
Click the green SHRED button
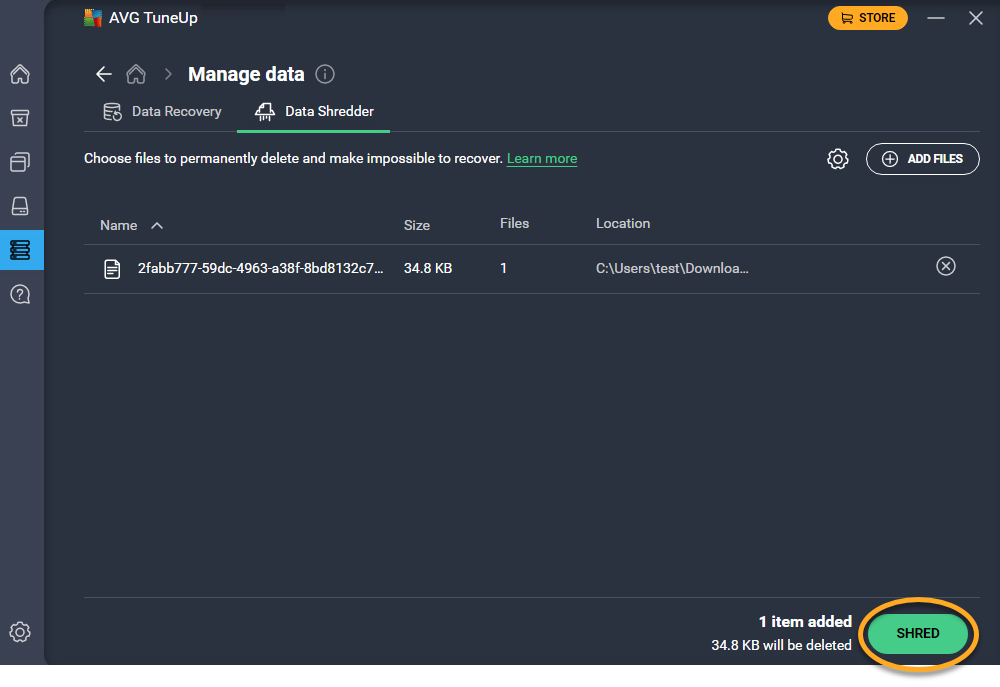click(917, 633)
